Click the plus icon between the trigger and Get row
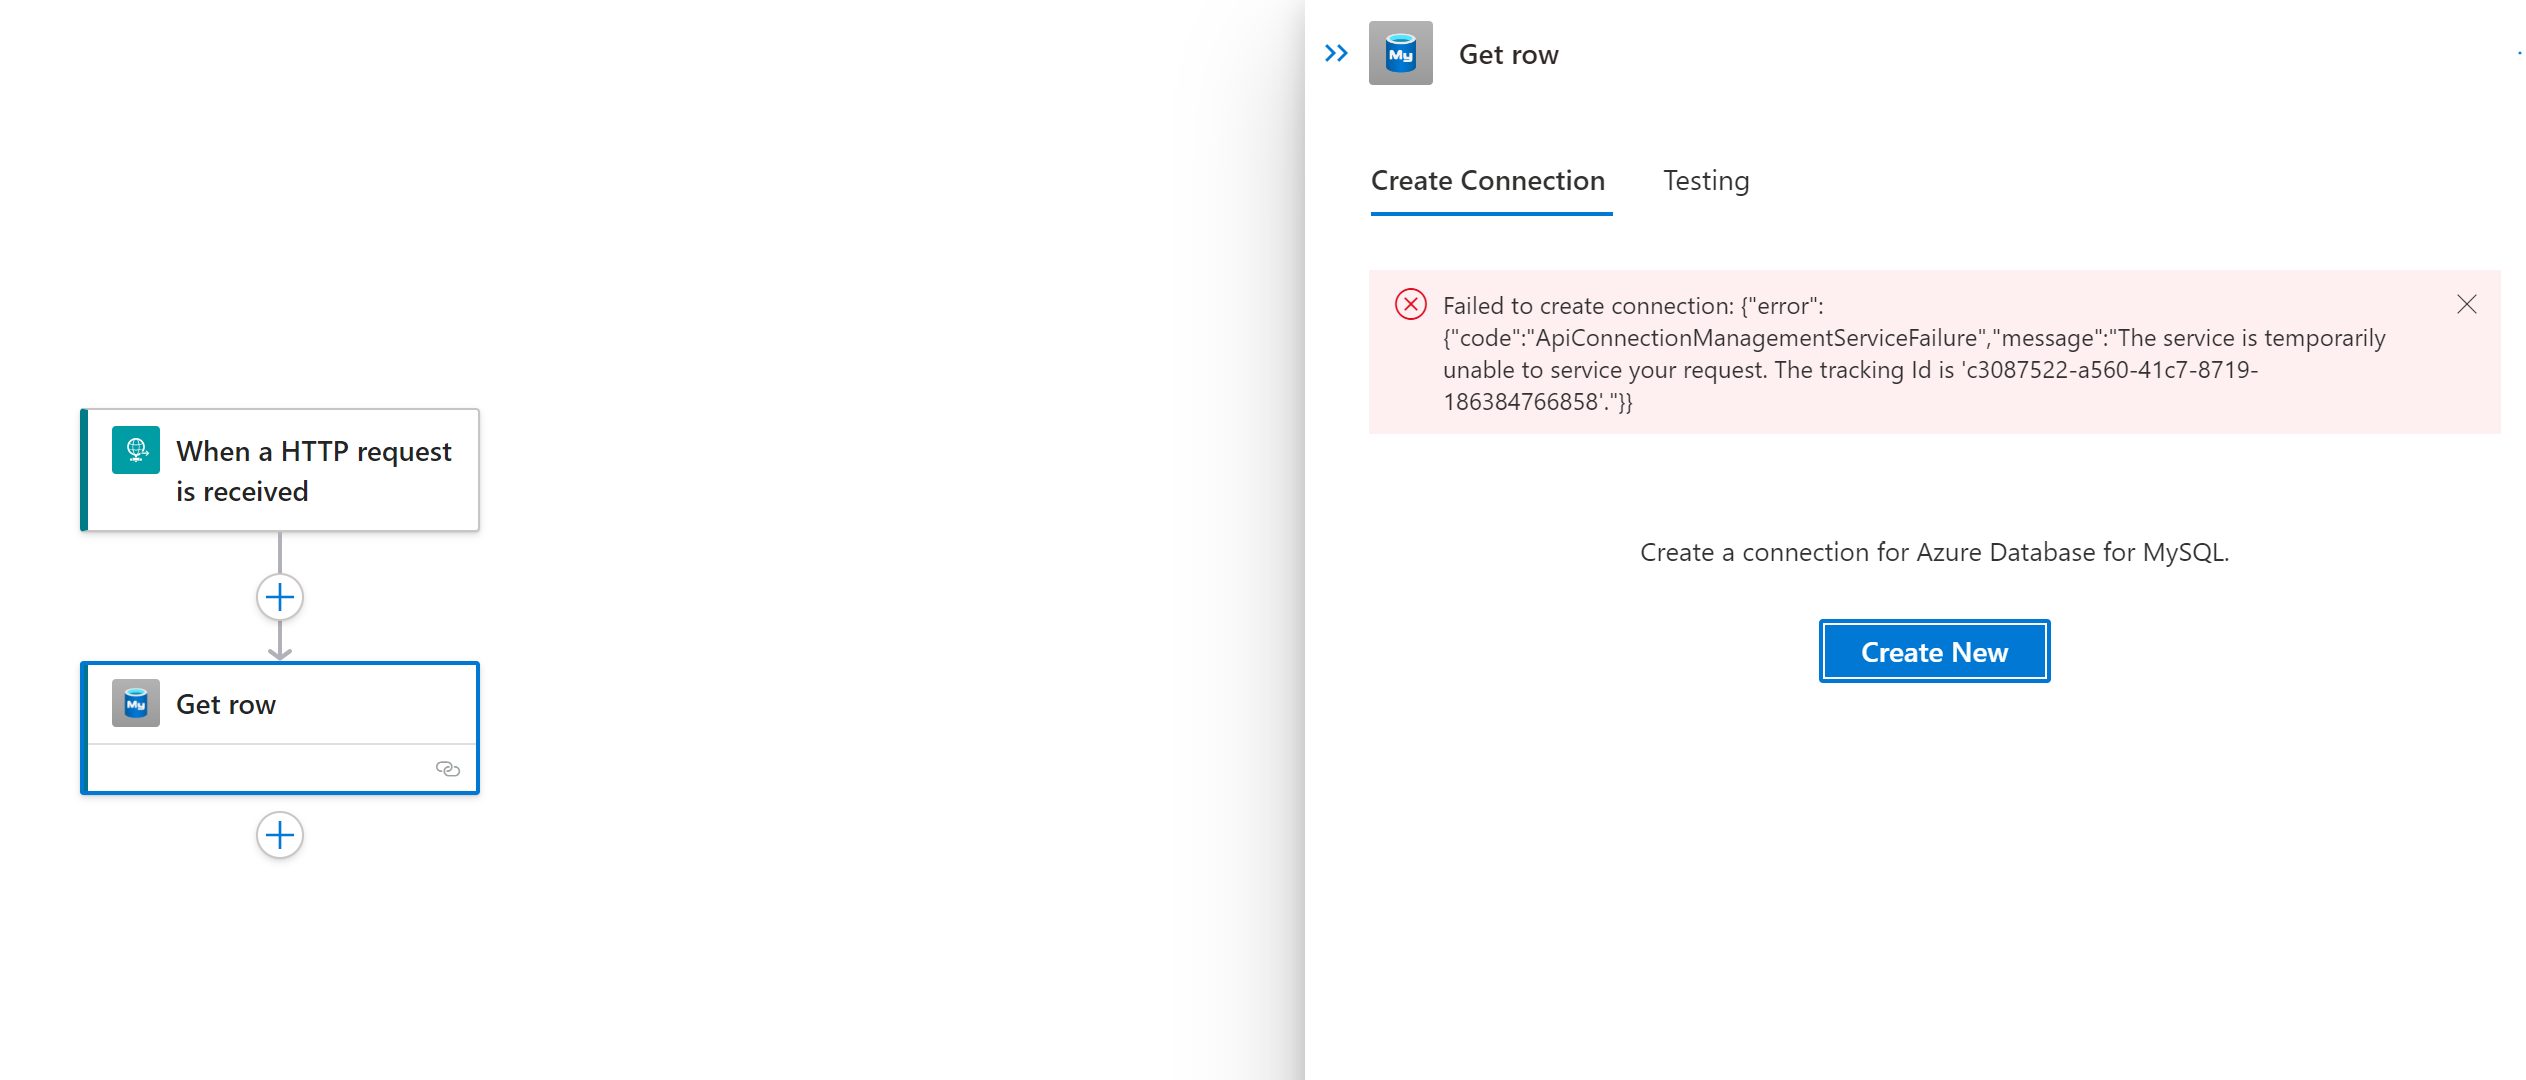The image size is (2526, 1080). [x=279, y=596]
